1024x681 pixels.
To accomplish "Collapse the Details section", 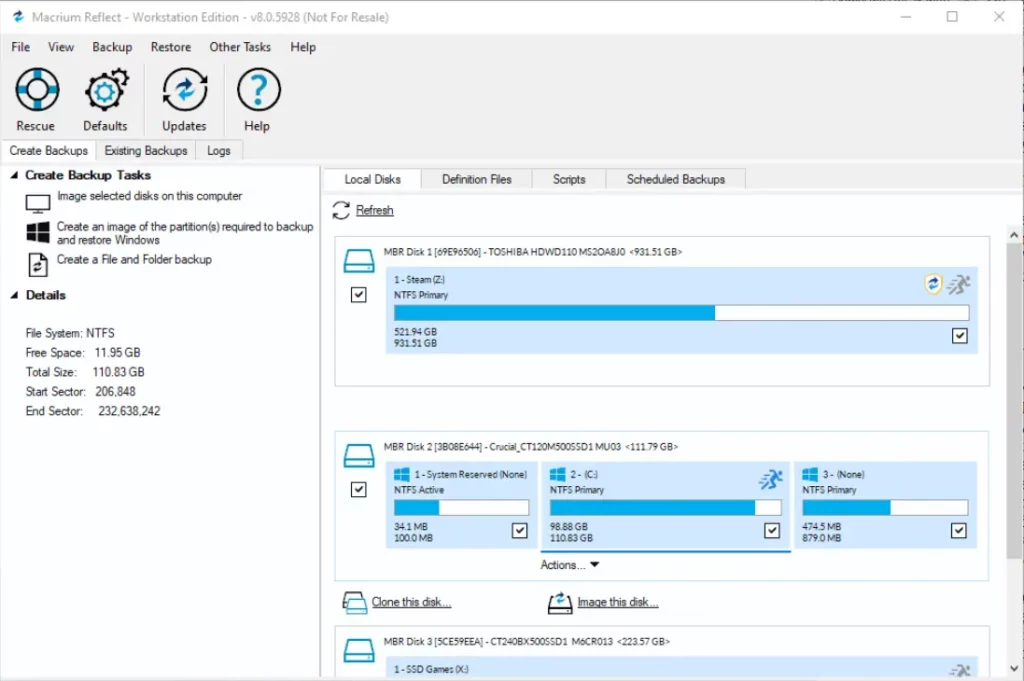I will tap(14, 295).
